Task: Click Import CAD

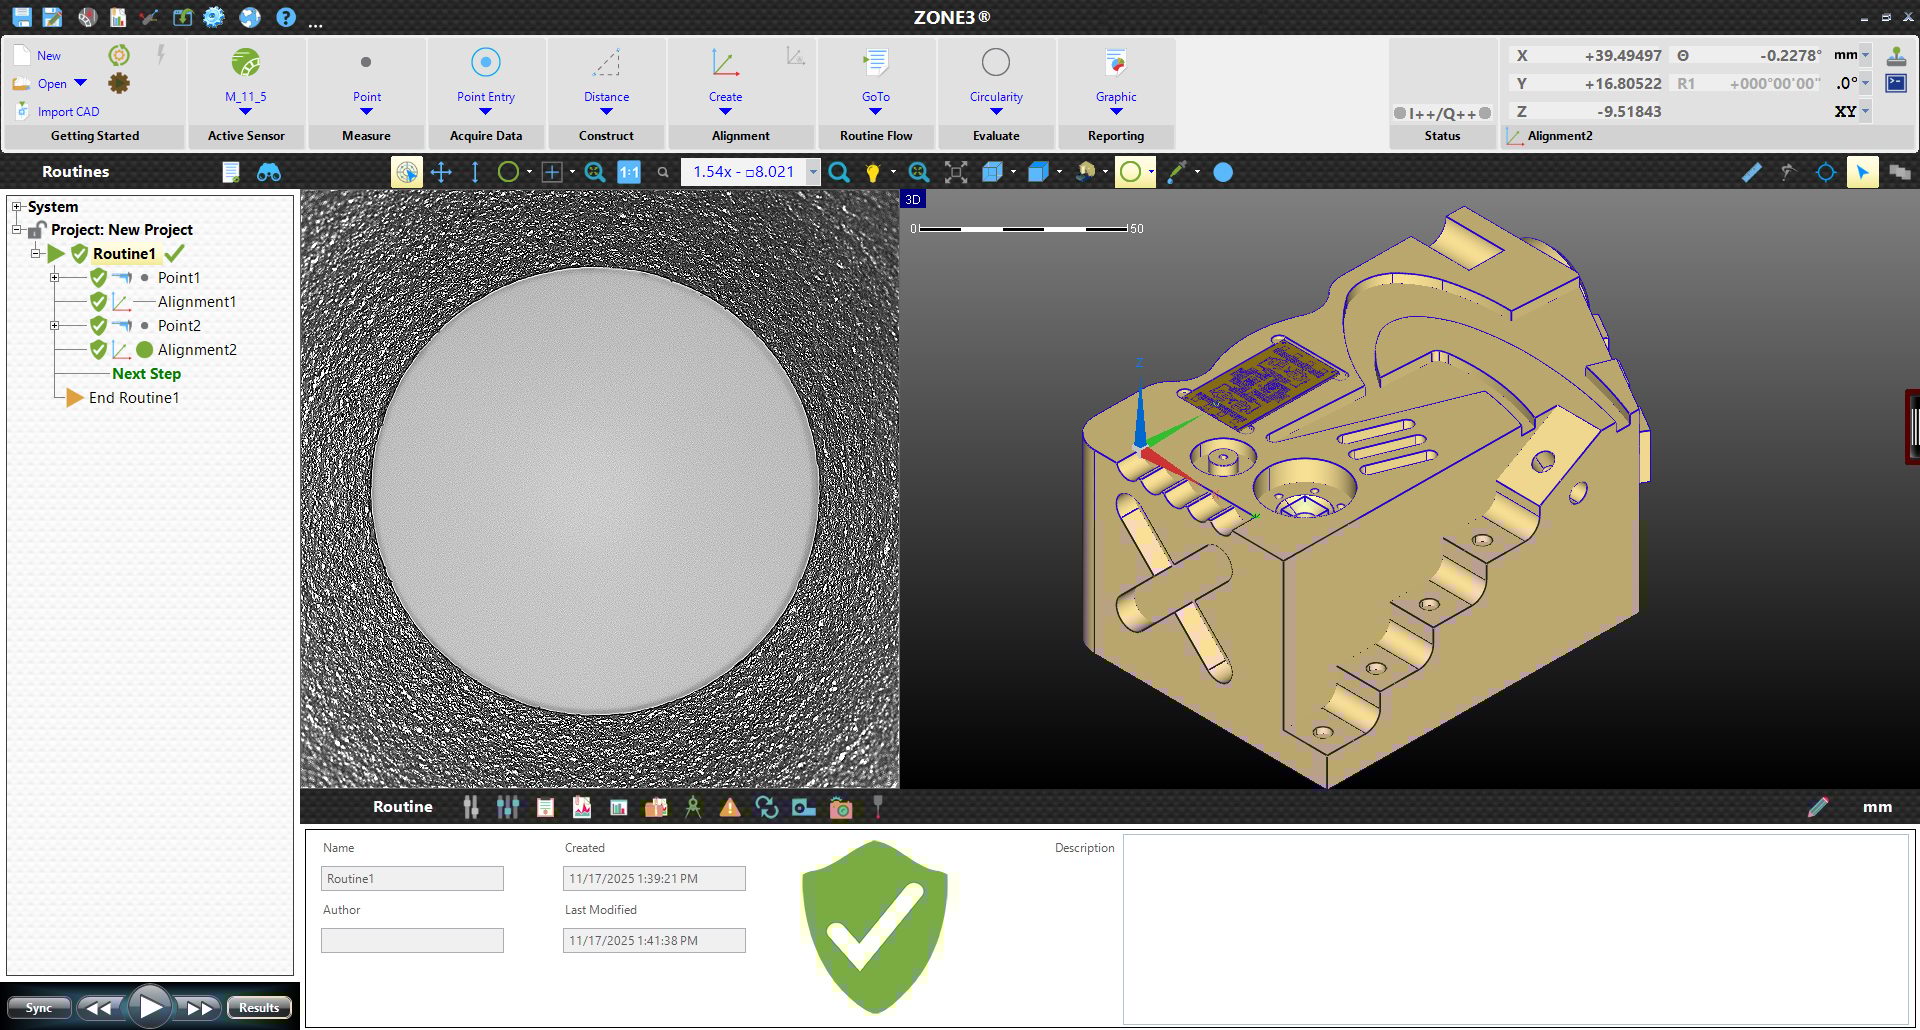Action: (67, 111)
